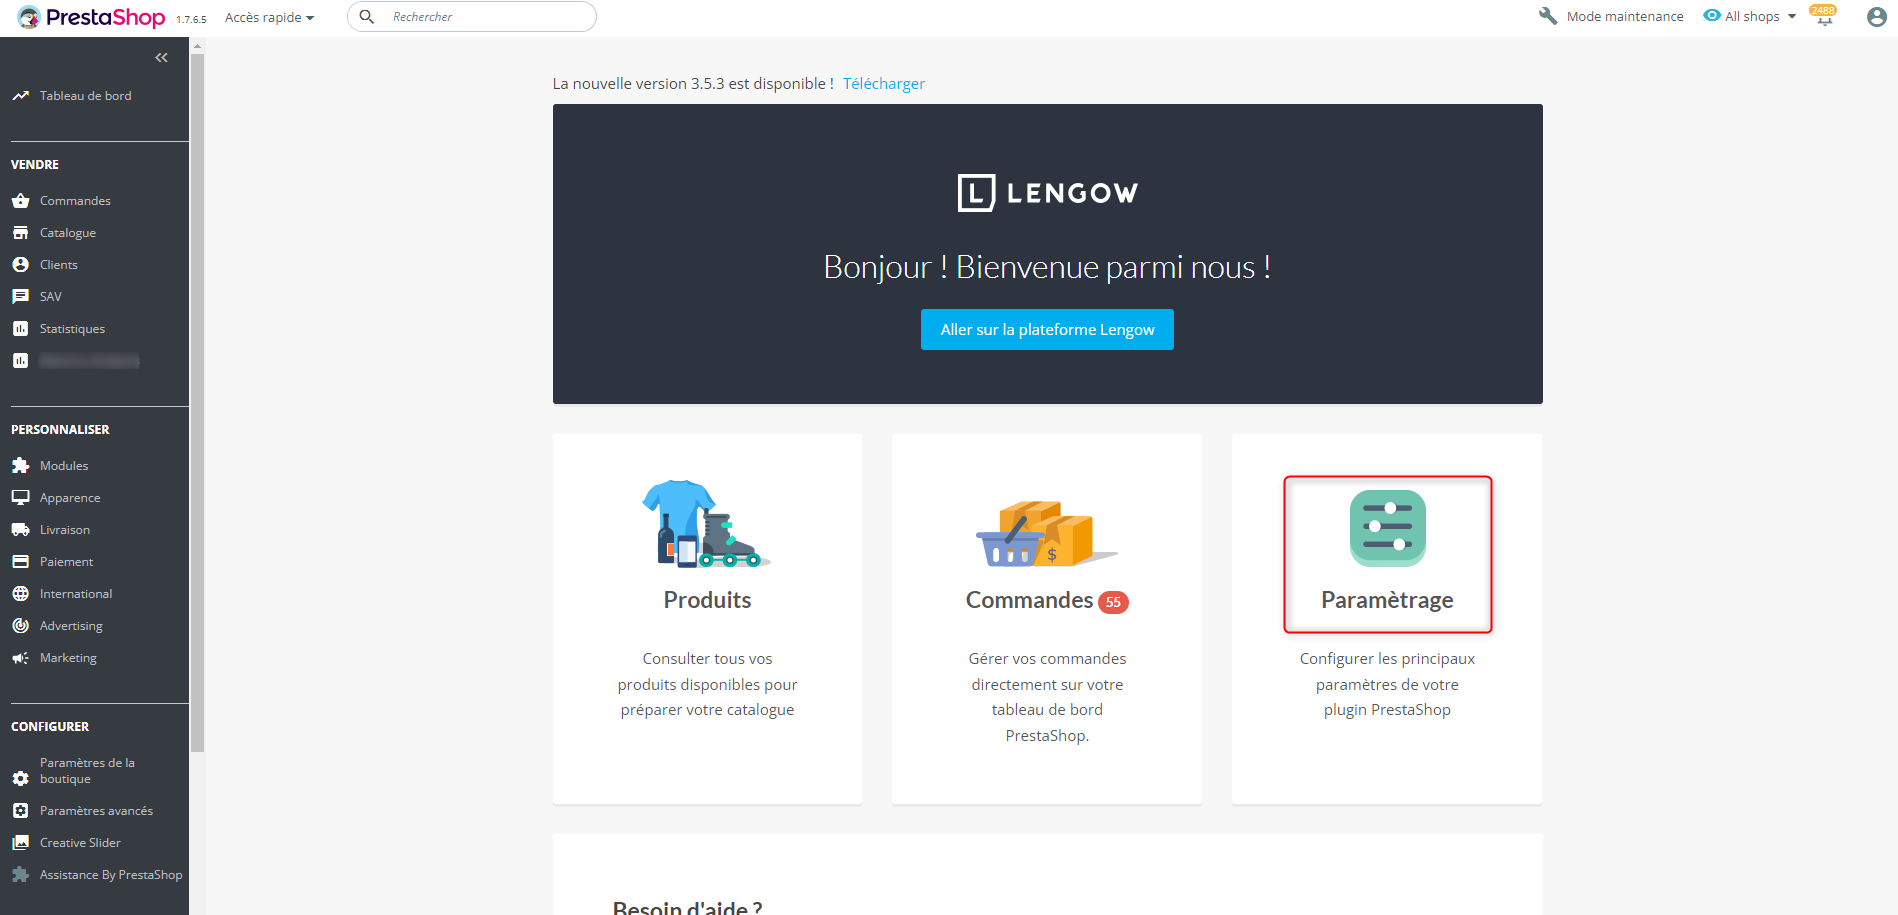Open International settings in sidebar
1898x915 pixels.
(76, 594)
